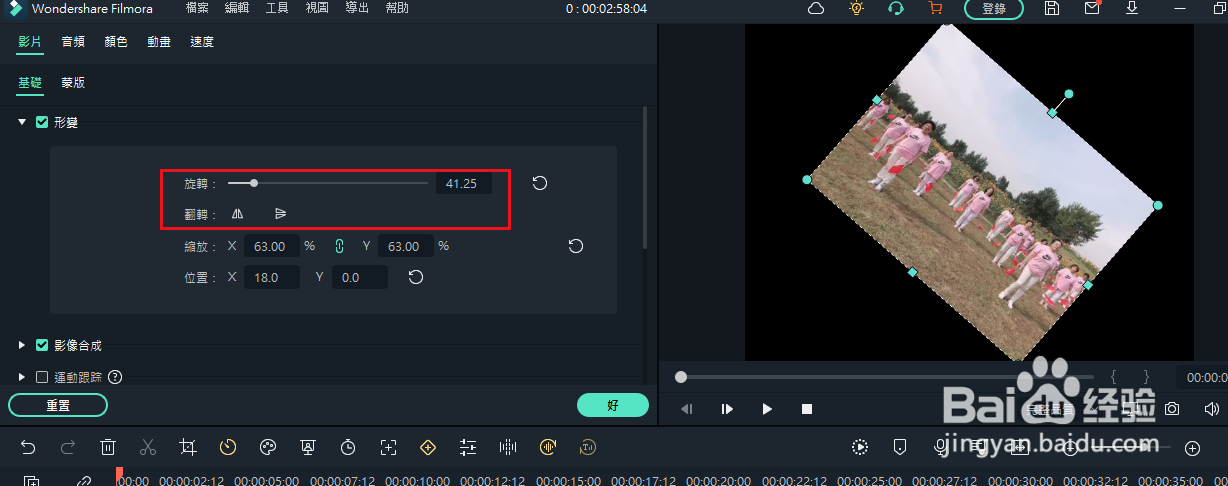Screen dimensions: 1228x486
Task: Reset scale with circular arrow icon
Action: [576, 246]
